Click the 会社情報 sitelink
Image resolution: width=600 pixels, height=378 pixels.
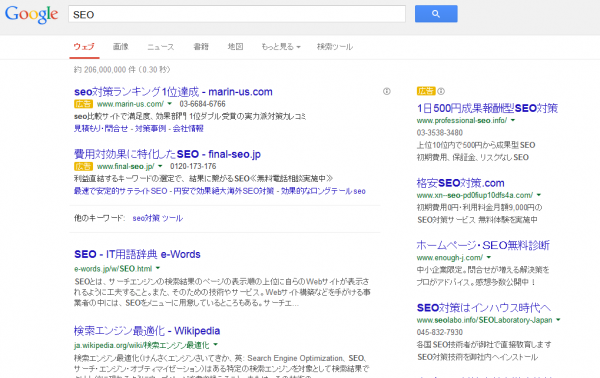pyautogui.click(x=188, y=129)
